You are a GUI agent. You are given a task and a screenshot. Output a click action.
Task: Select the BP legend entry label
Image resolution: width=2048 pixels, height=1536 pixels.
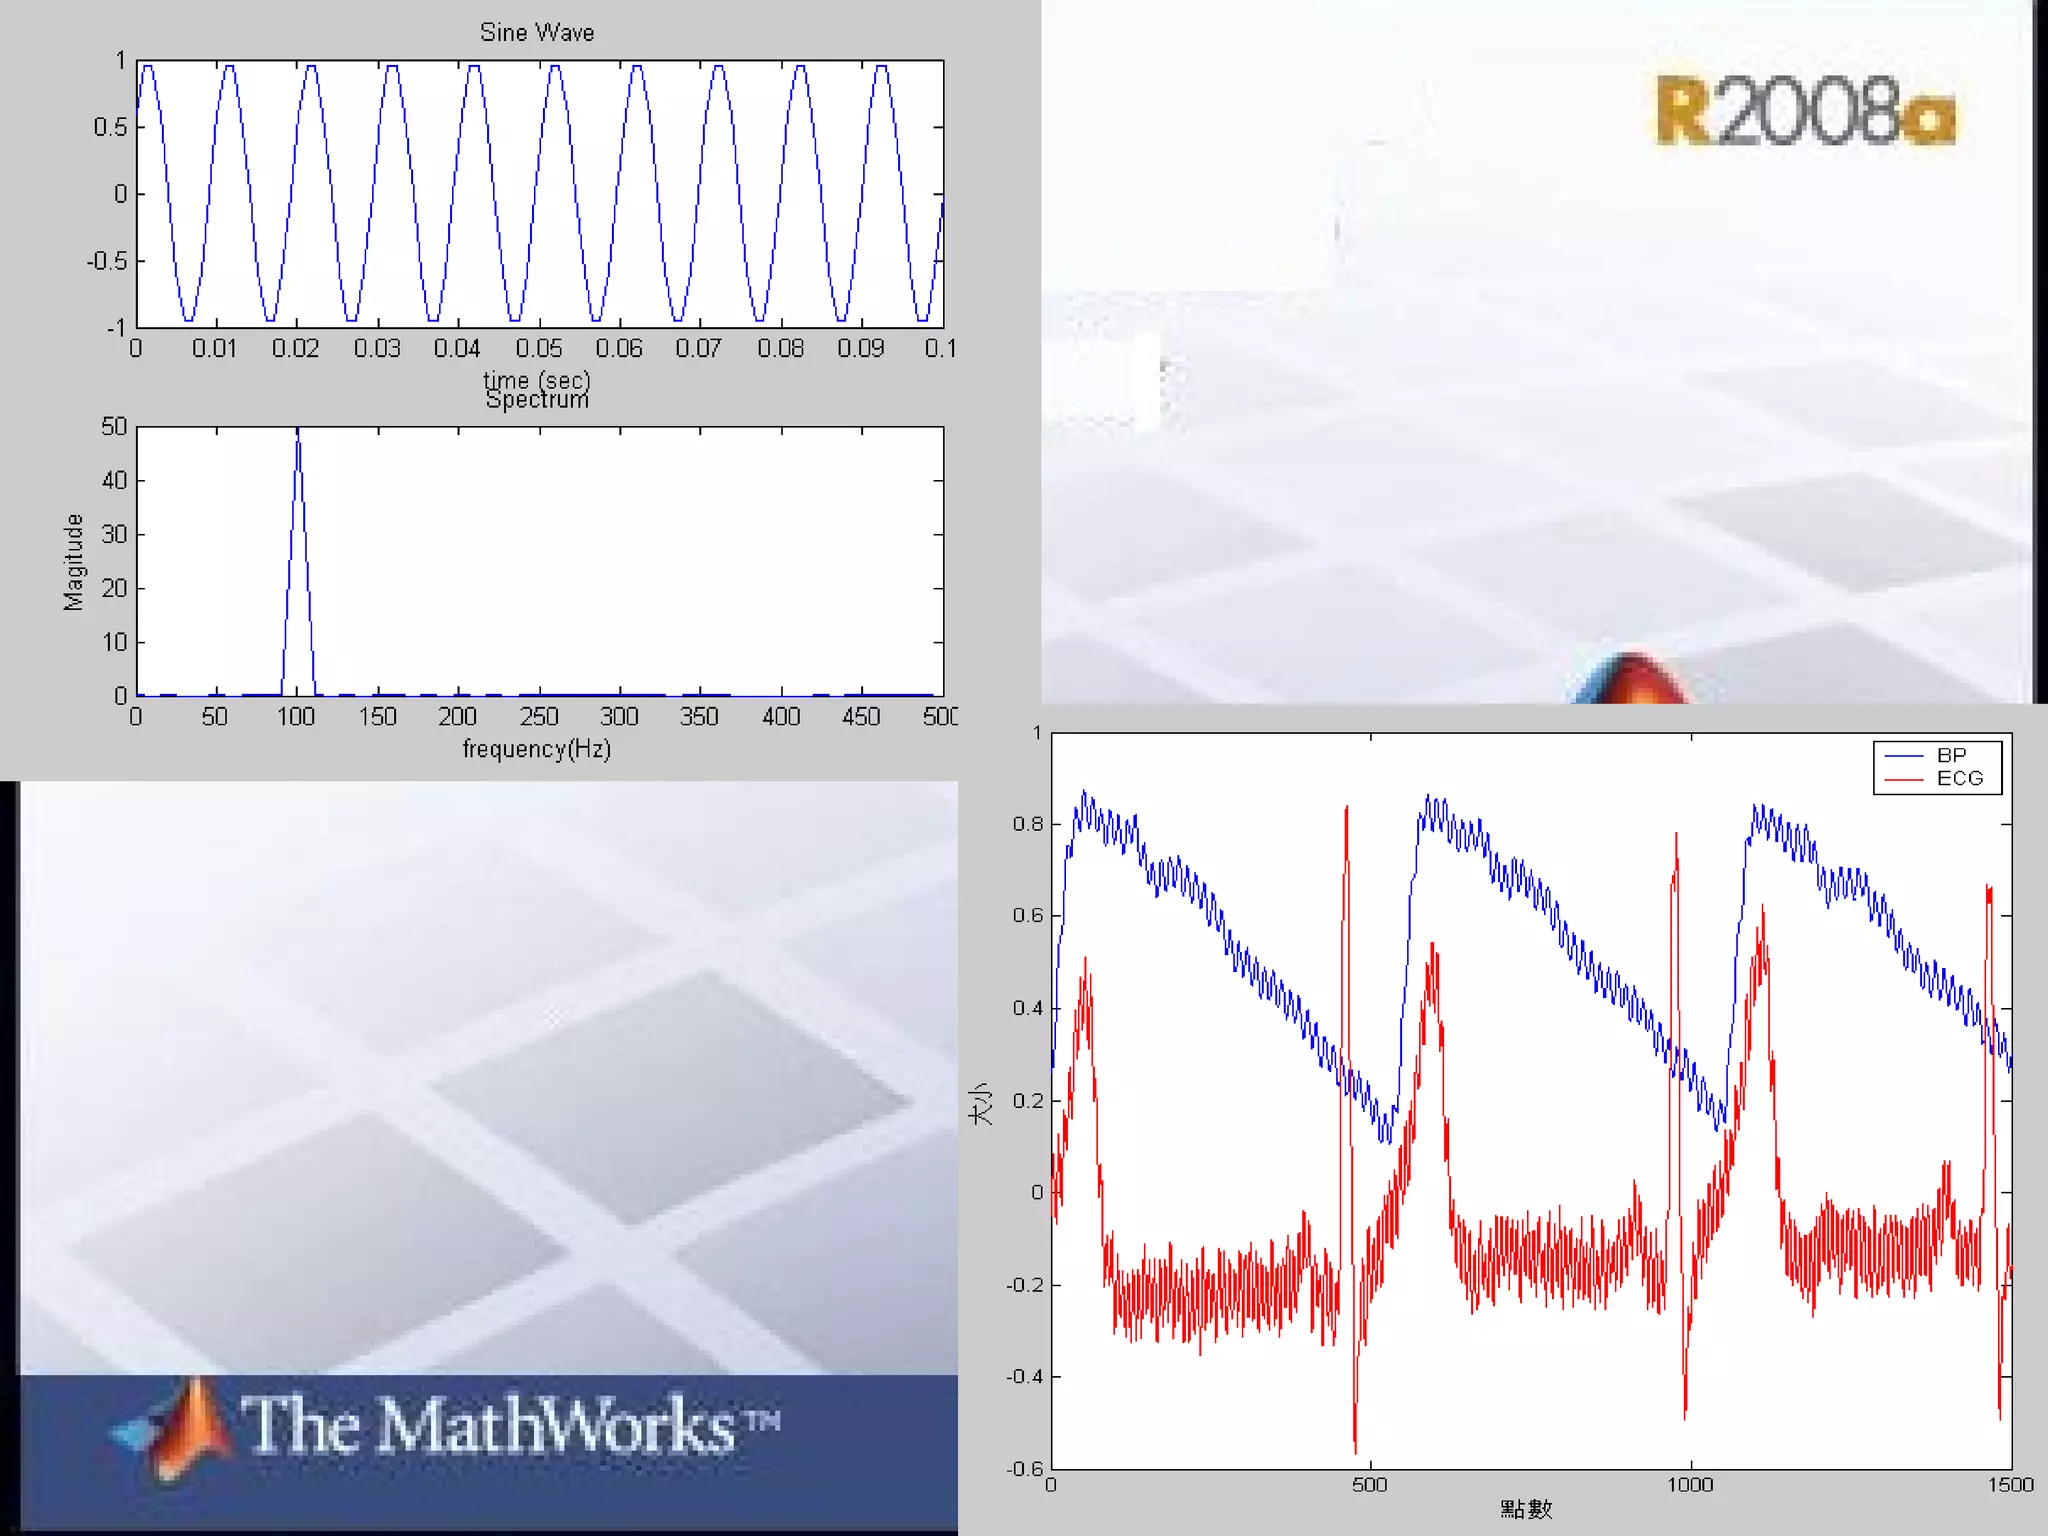[x=1951, y=756]
